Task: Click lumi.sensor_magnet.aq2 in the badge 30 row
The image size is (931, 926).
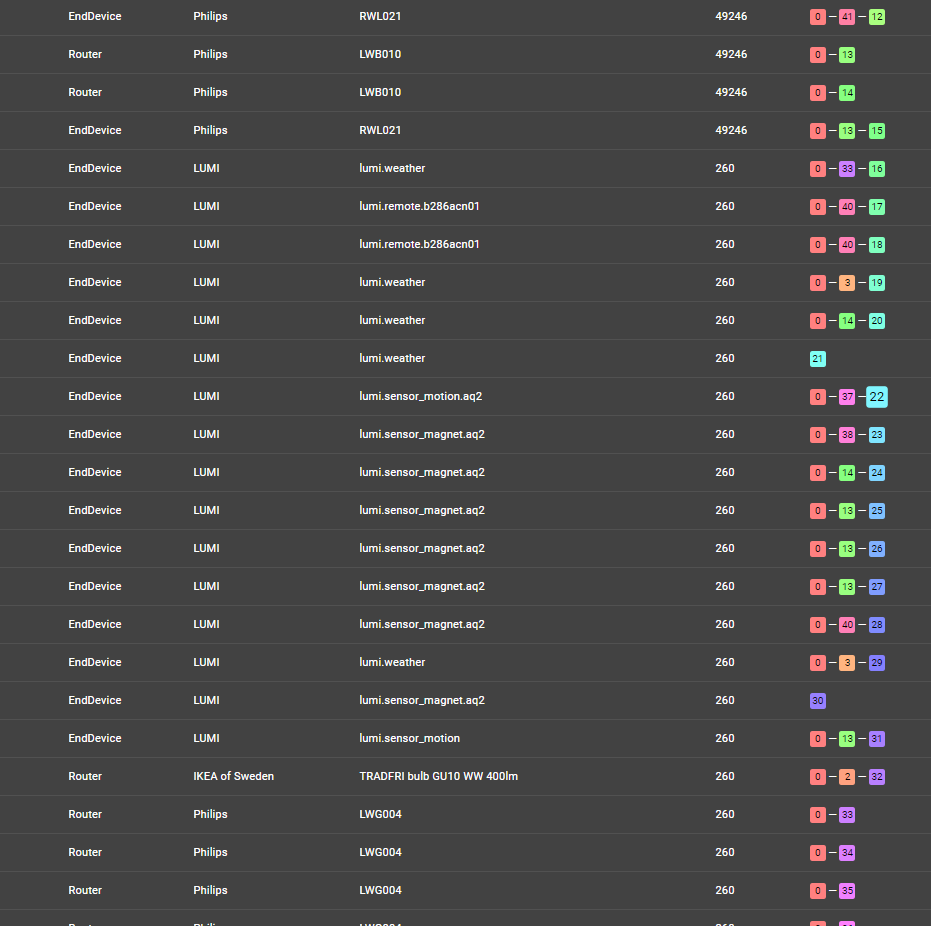Action: coord(422,700)
